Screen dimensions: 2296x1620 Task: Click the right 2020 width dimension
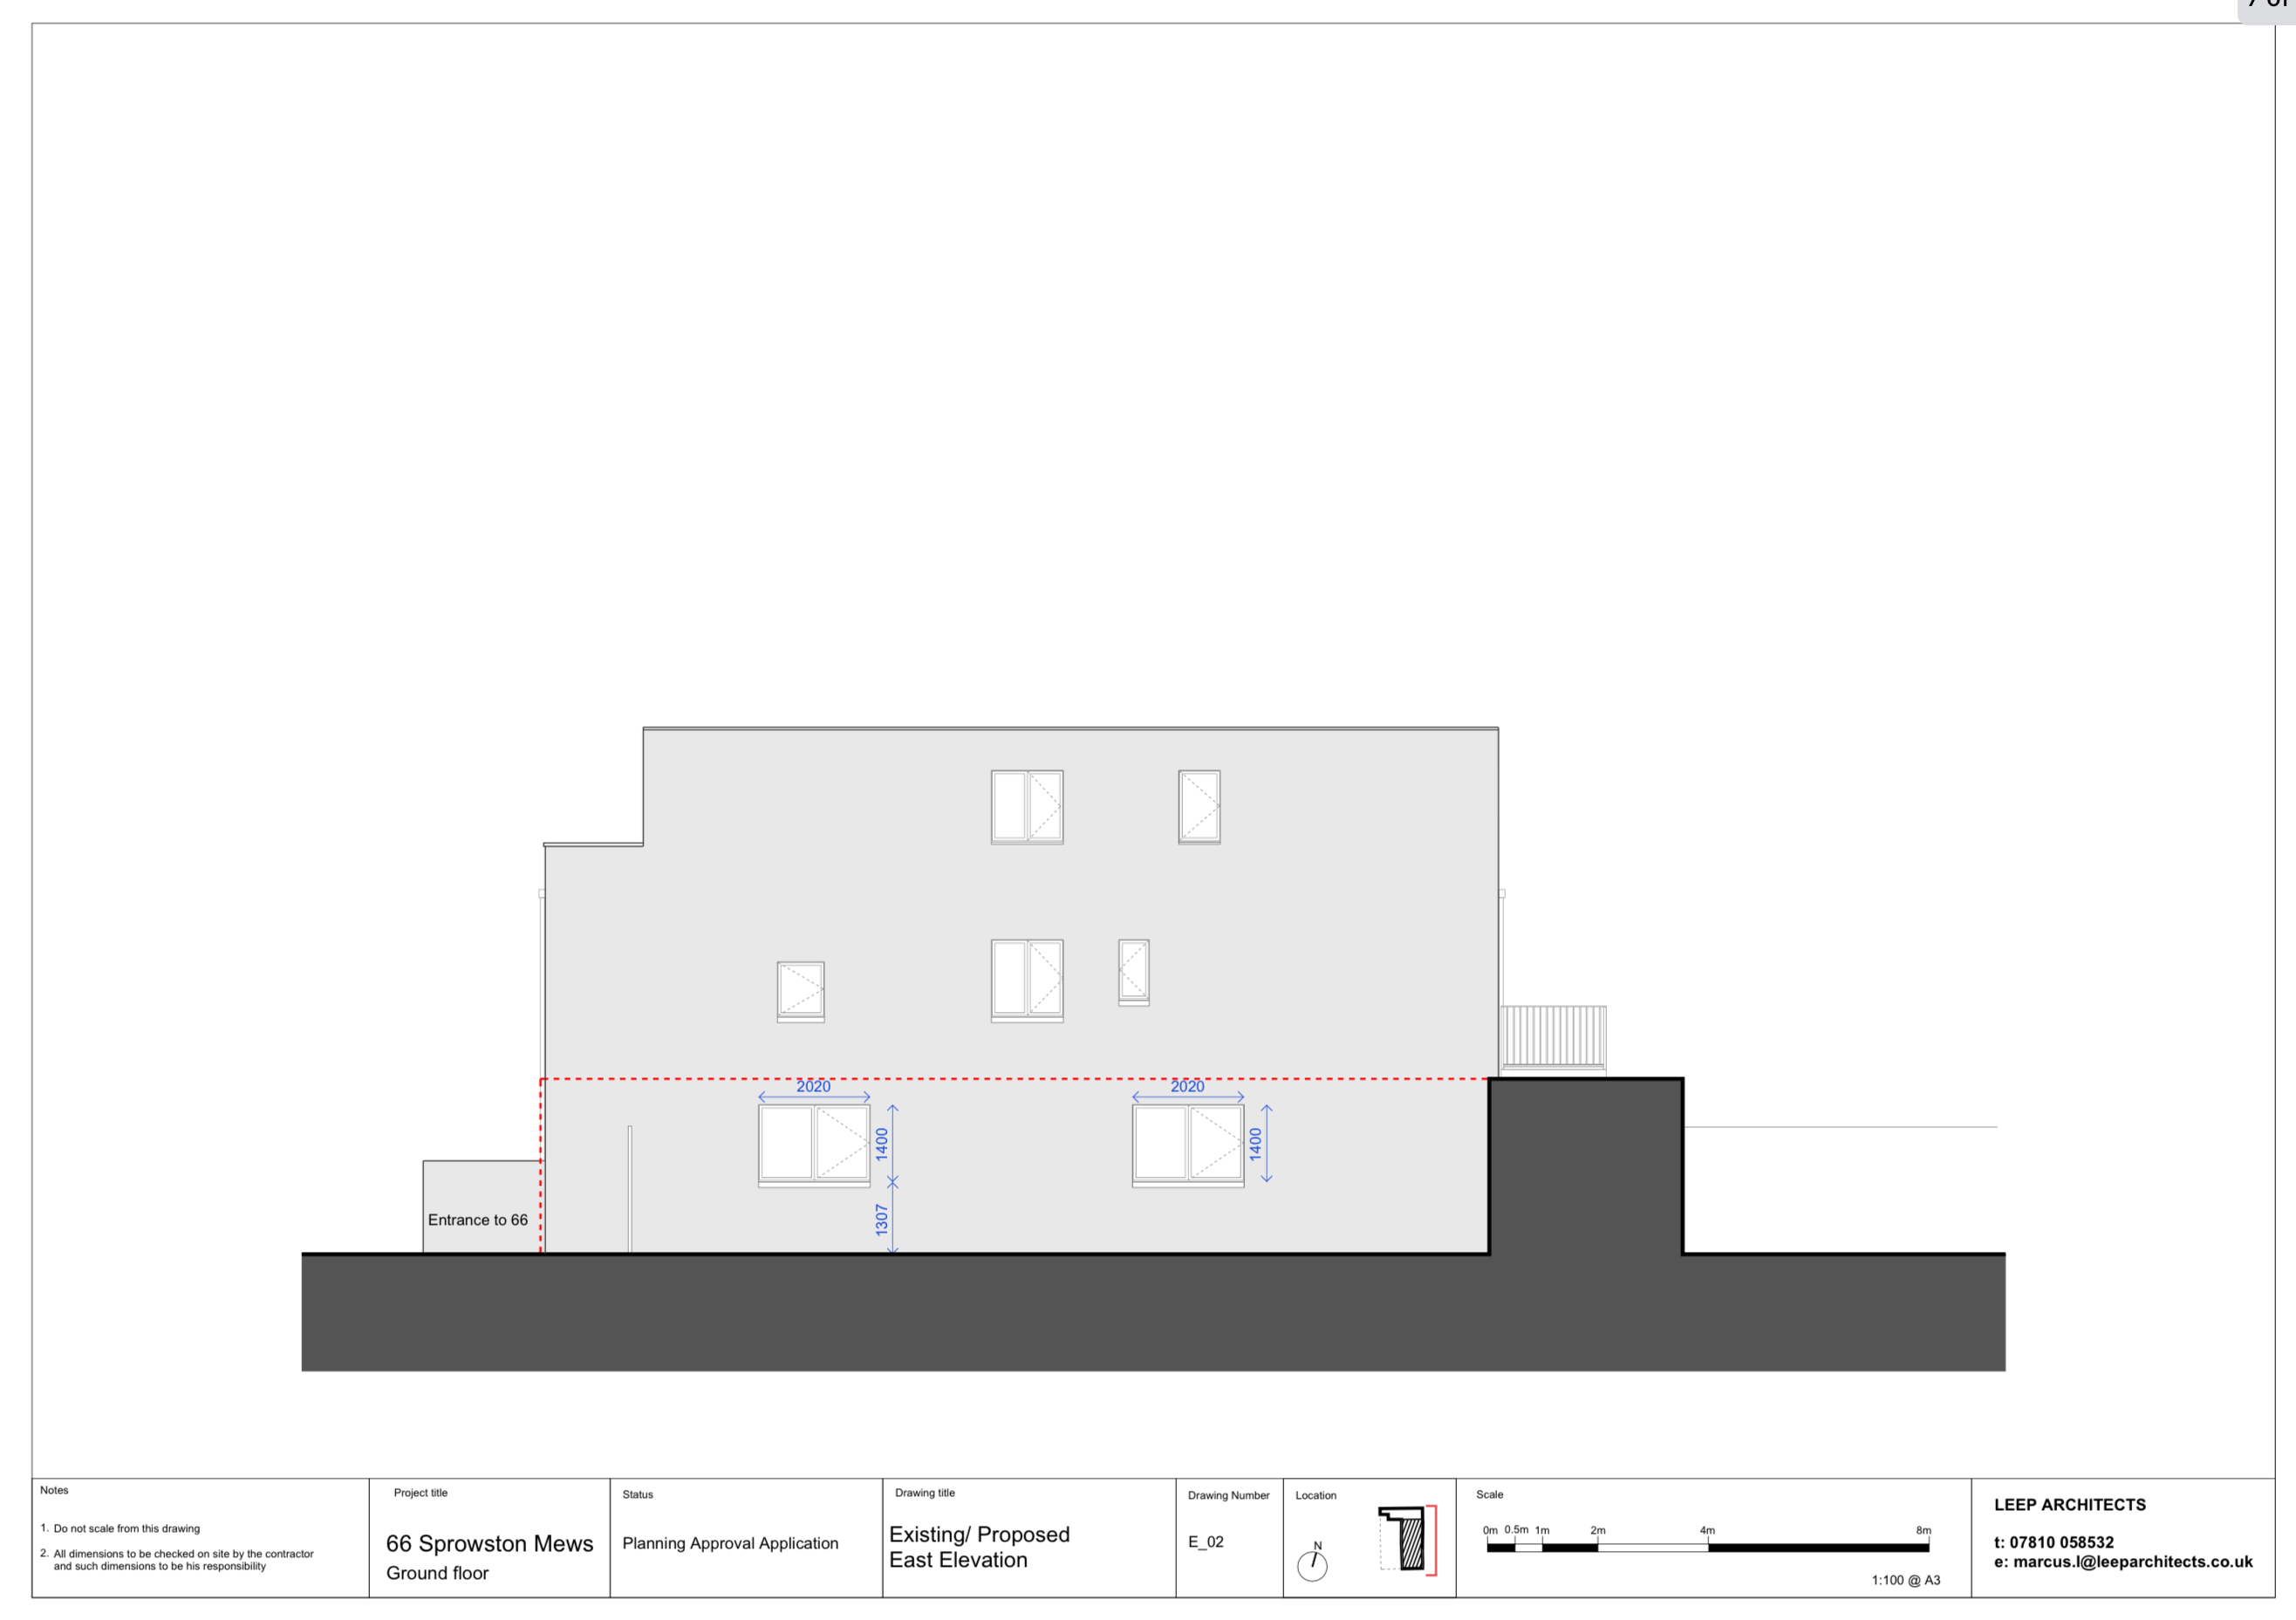[1187, 1087]
